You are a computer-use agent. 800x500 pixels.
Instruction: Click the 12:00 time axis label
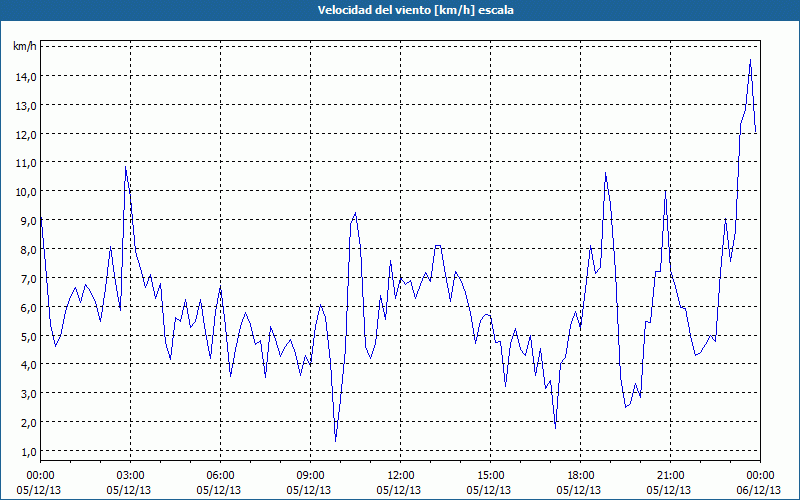(x=401, y=476)
